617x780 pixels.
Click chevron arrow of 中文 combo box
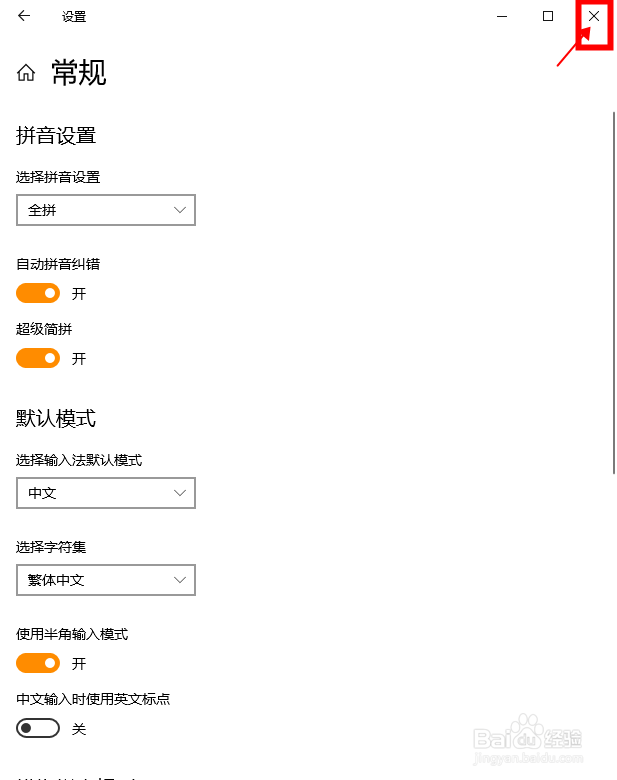180,493
